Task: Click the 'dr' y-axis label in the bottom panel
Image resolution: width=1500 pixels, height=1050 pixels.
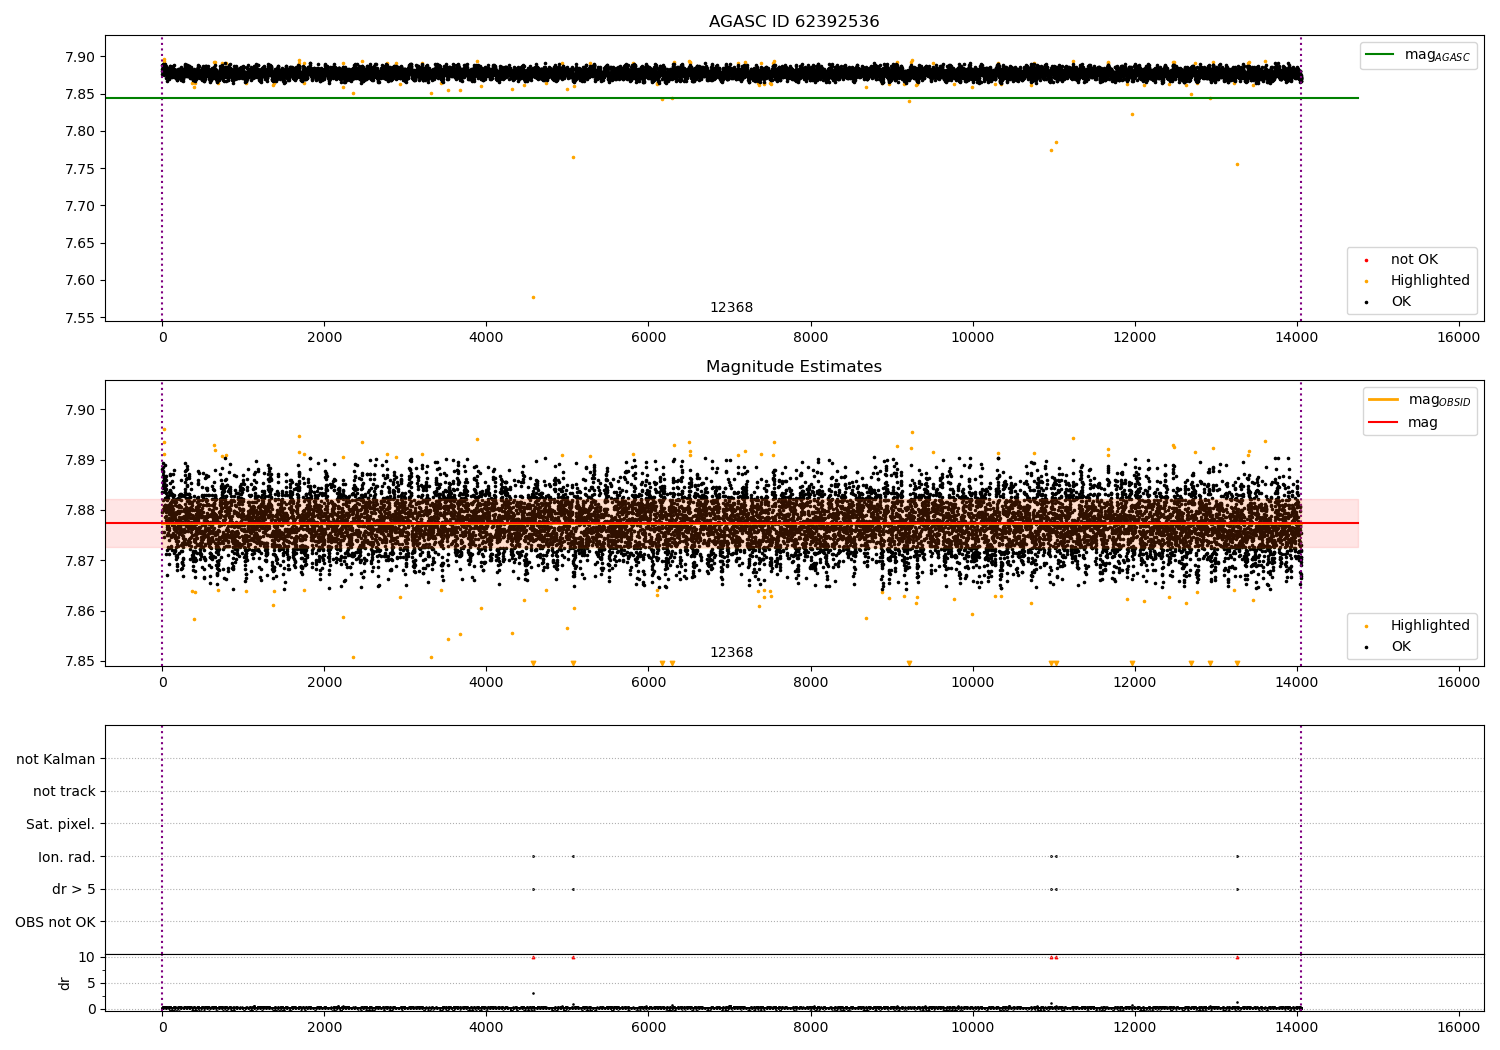Action: (x=65, y=983)
